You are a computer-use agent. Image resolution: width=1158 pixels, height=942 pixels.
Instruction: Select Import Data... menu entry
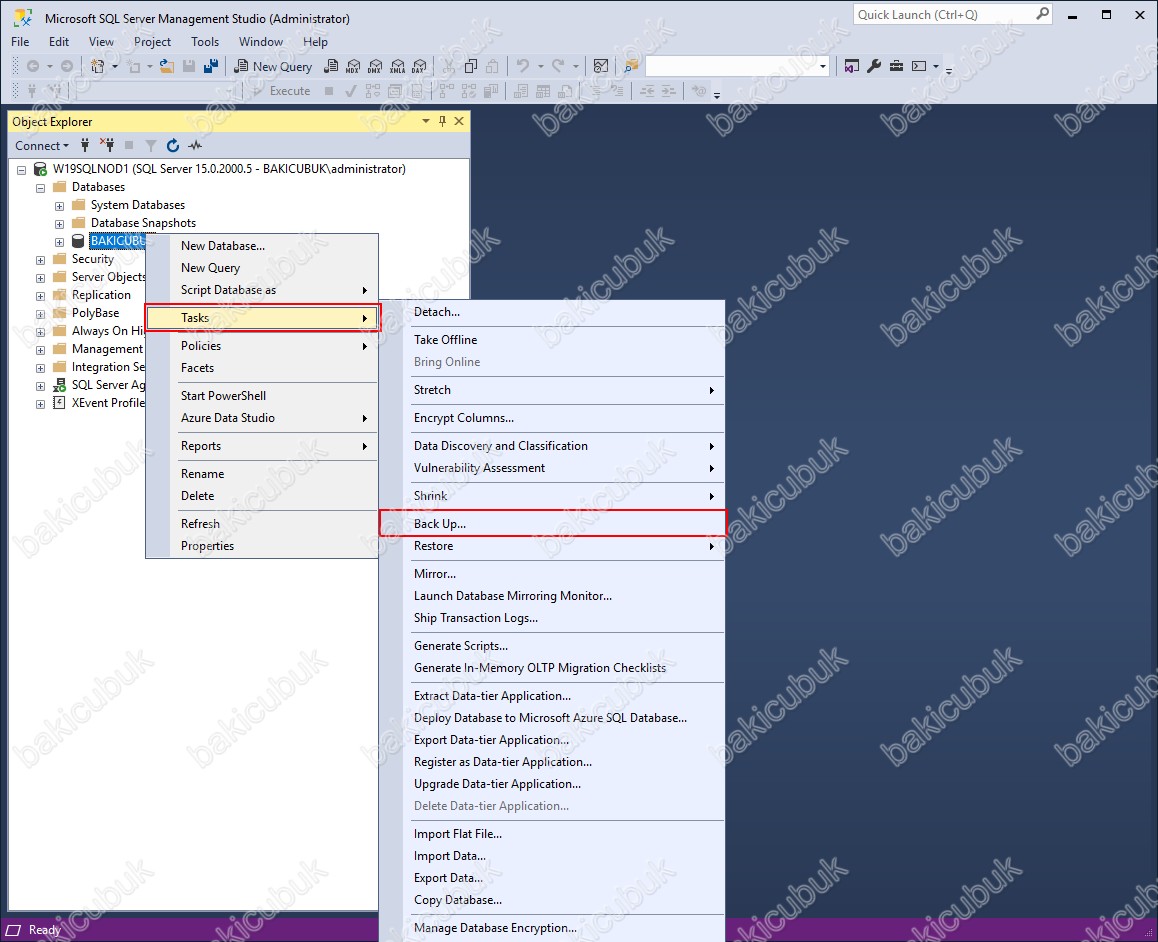click(x=552, y=856)
